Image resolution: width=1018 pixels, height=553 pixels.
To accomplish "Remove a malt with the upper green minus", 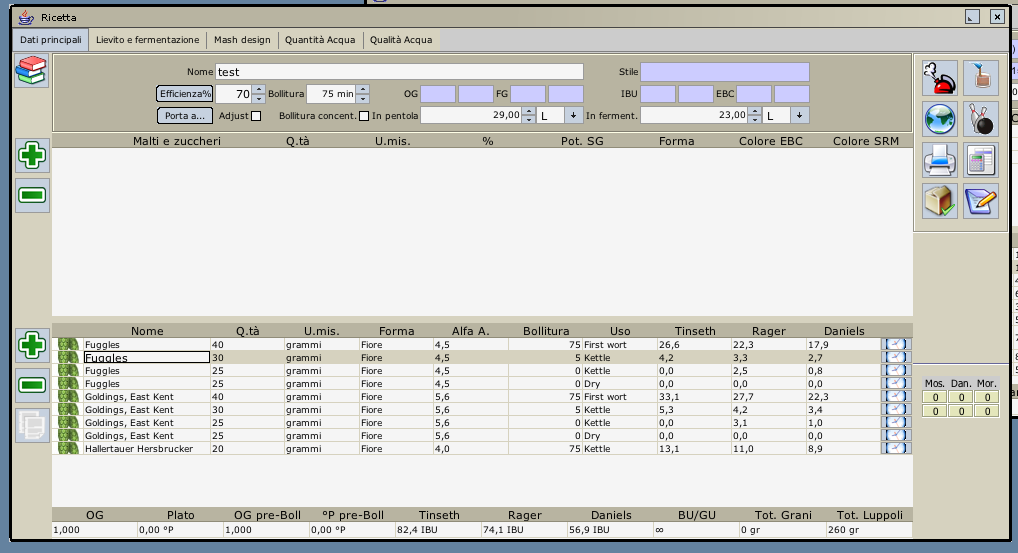I will tap(32, 195).
